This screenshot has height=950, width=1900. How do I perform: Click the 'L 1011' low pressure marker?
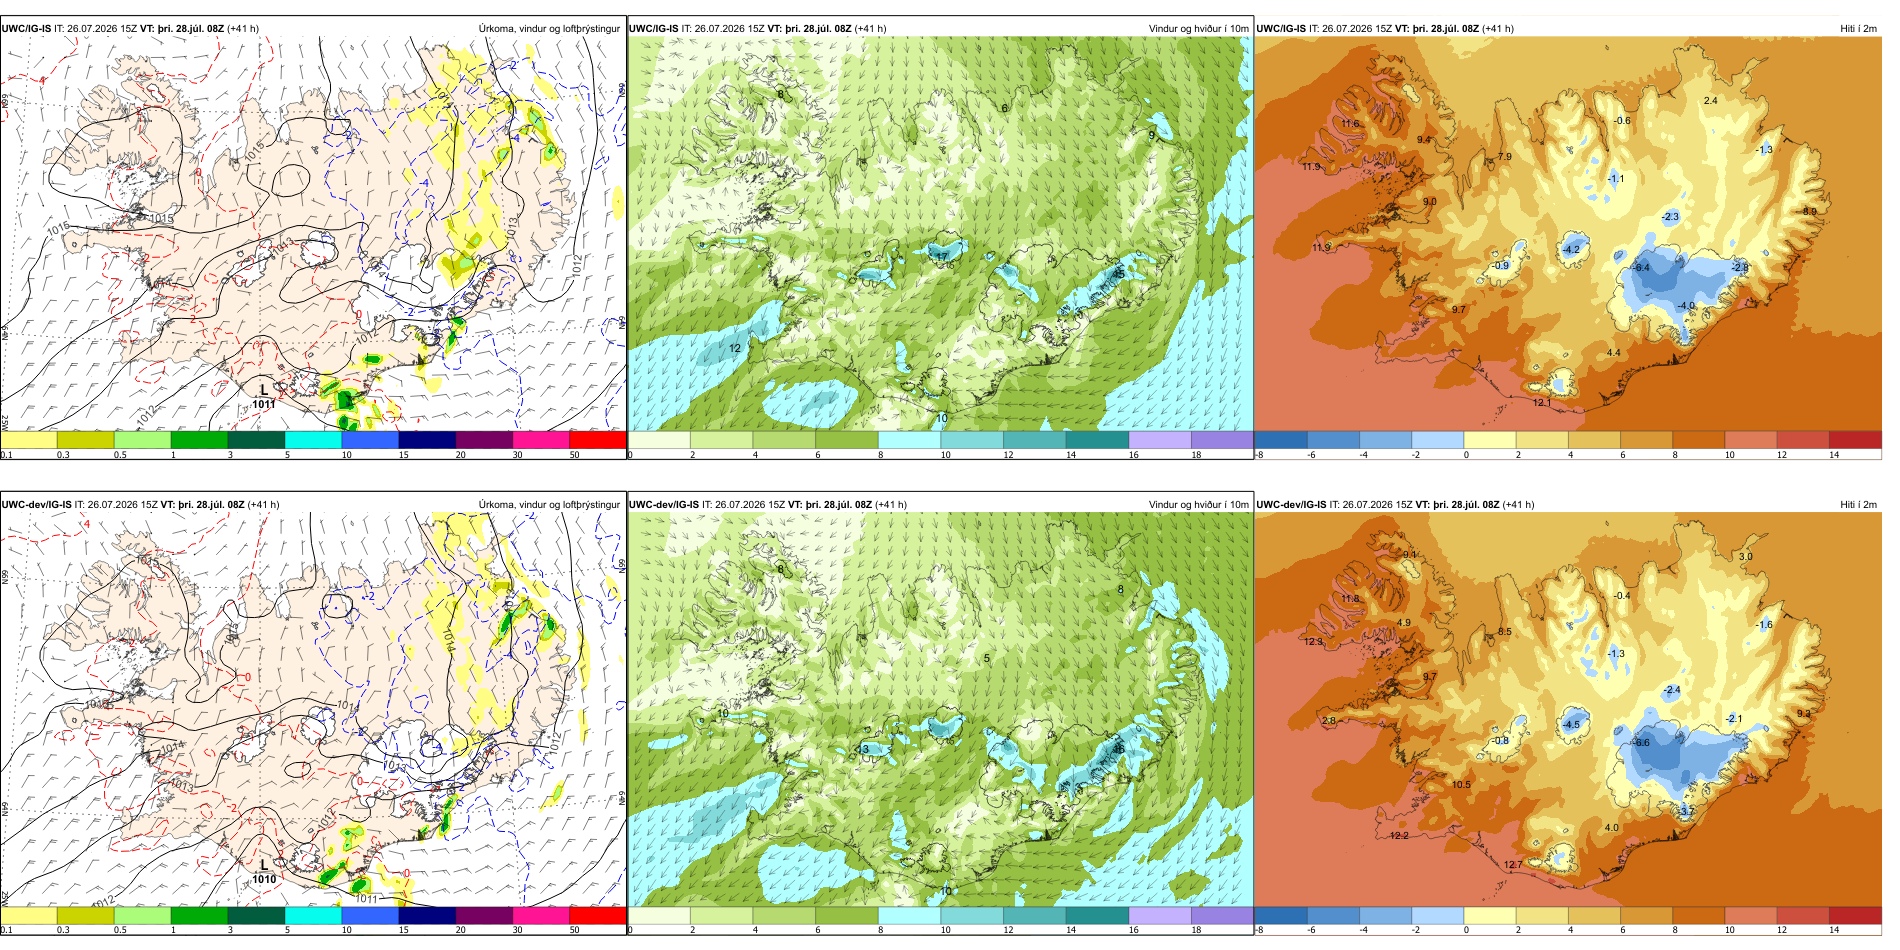[x=263, y=397]
